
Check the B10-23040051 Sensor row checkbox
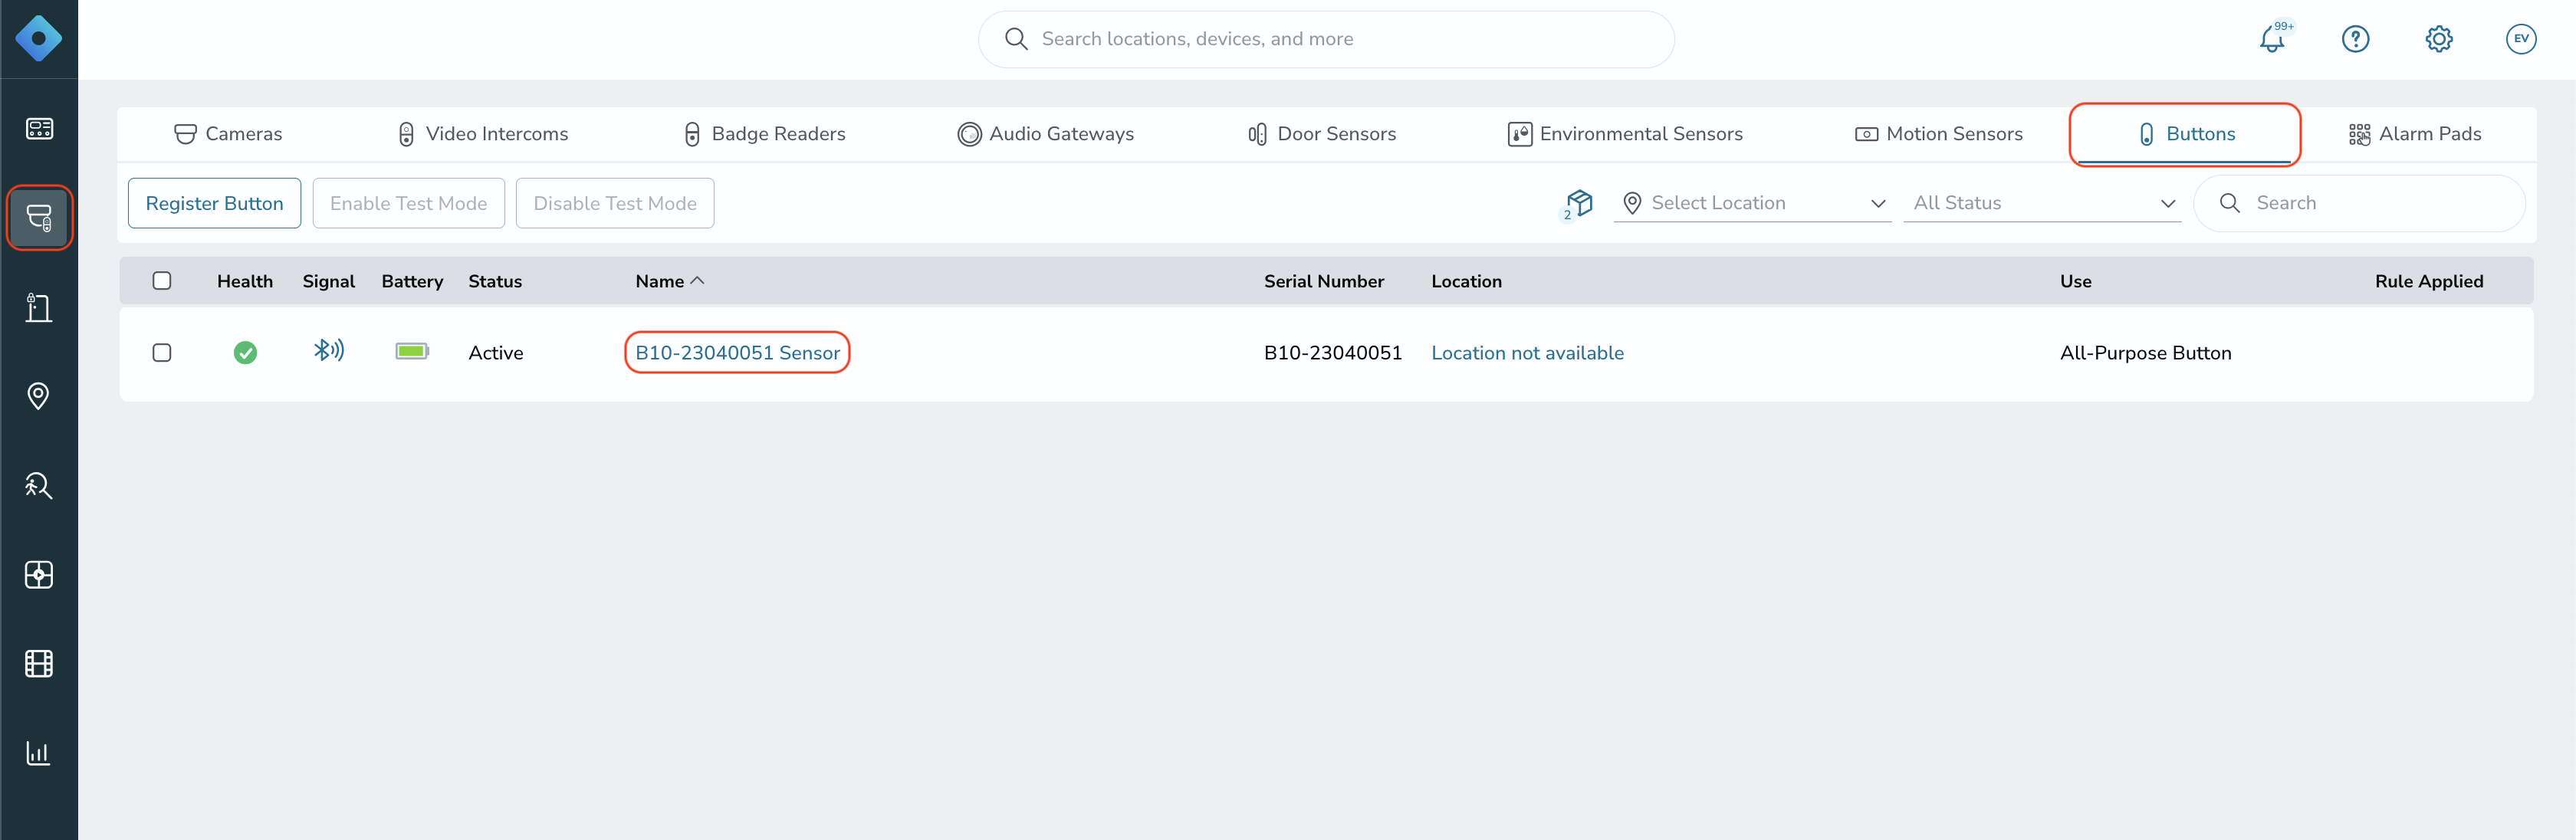tap(162, 353)
